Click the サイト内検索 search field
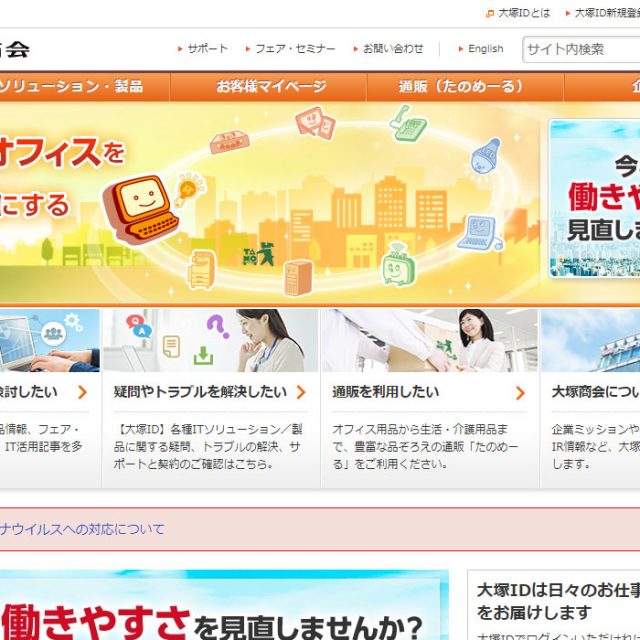The width and height of the screenshot is (640, 640). pyautogui.click(x=580, y=49)
